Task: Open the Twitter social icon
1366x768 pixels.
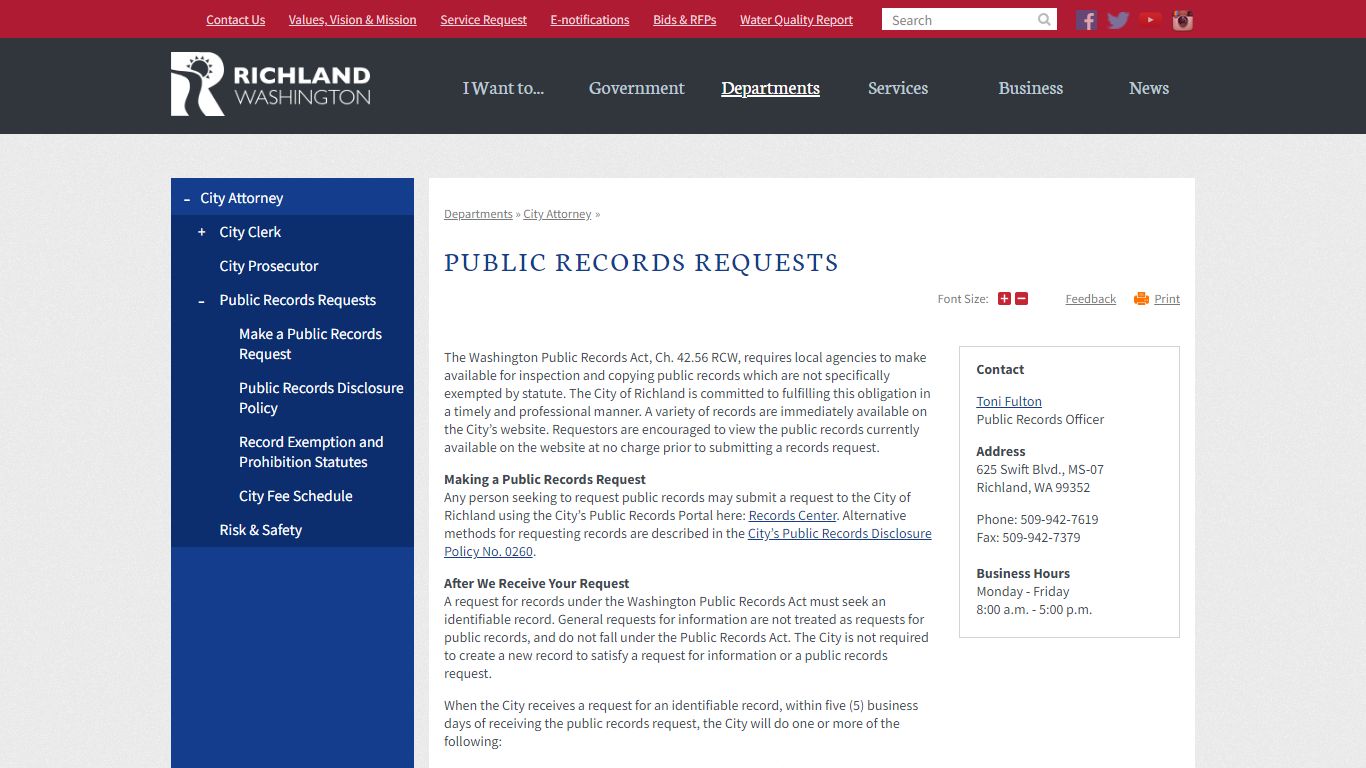Action: coord(1118,20)
